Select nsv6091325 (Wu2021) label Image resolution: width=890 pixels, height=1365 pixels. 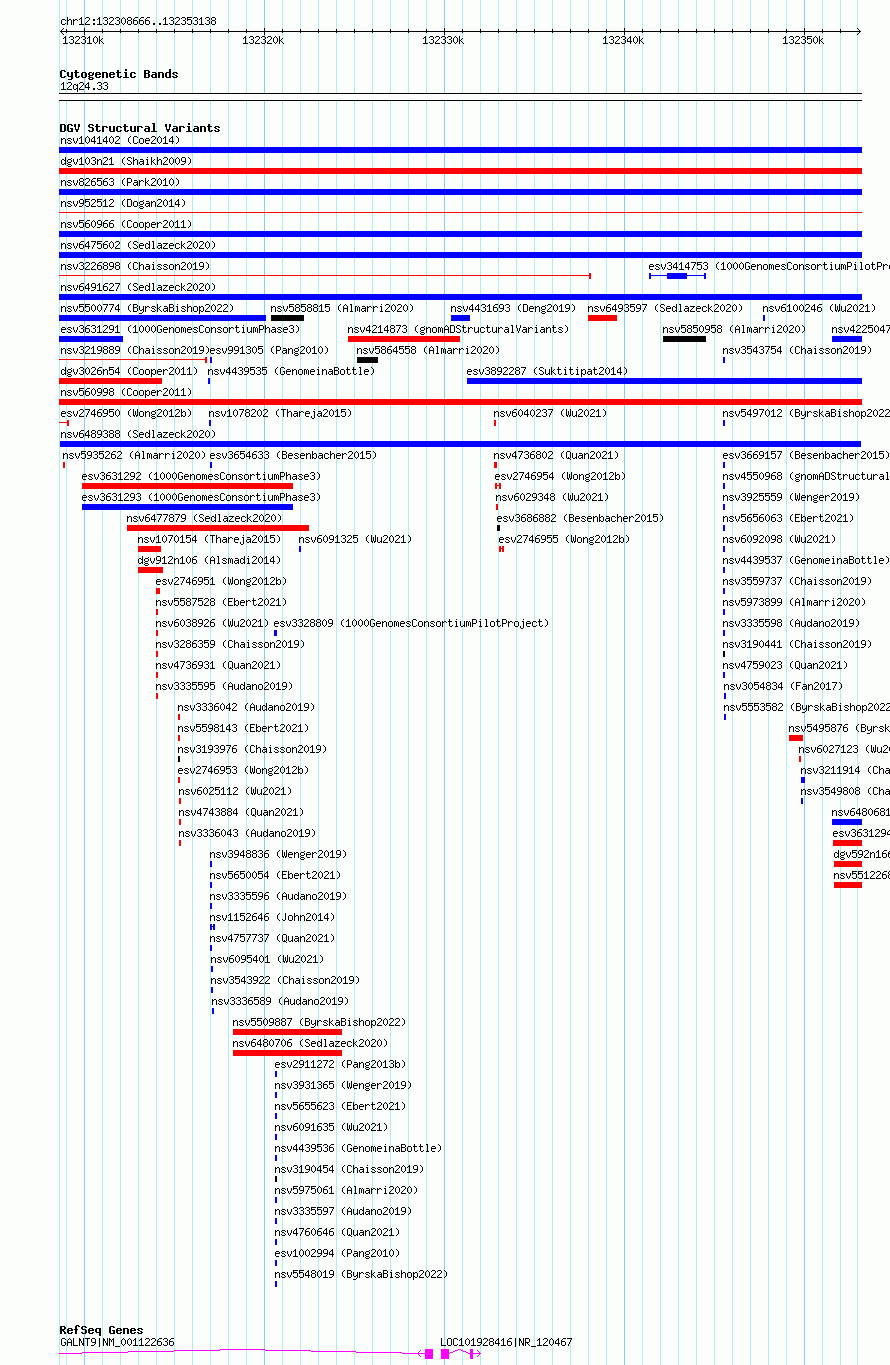[x=355, y=539]
